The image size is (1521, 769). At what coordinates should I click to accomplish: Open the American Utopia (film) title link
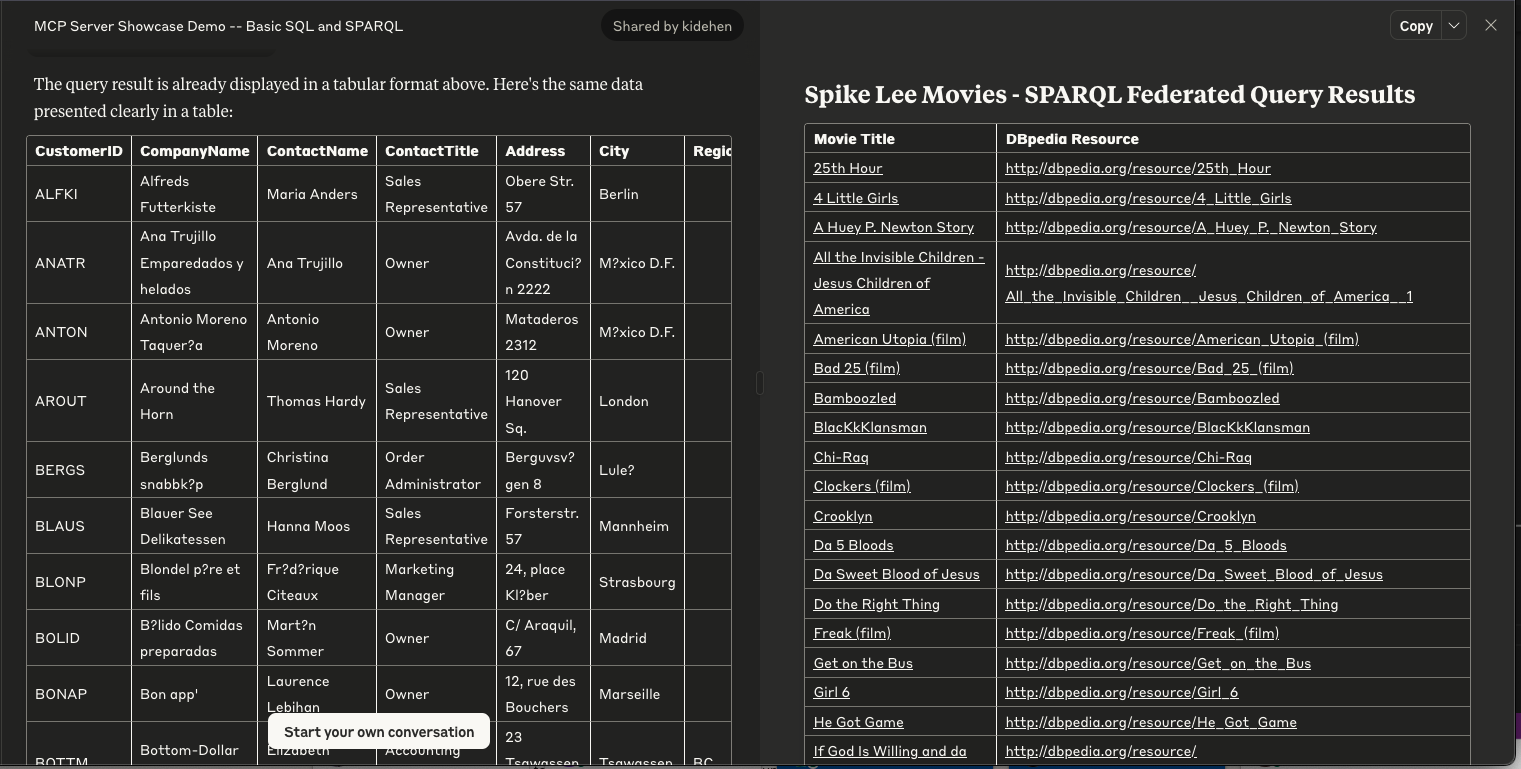[x=890, y=339]
